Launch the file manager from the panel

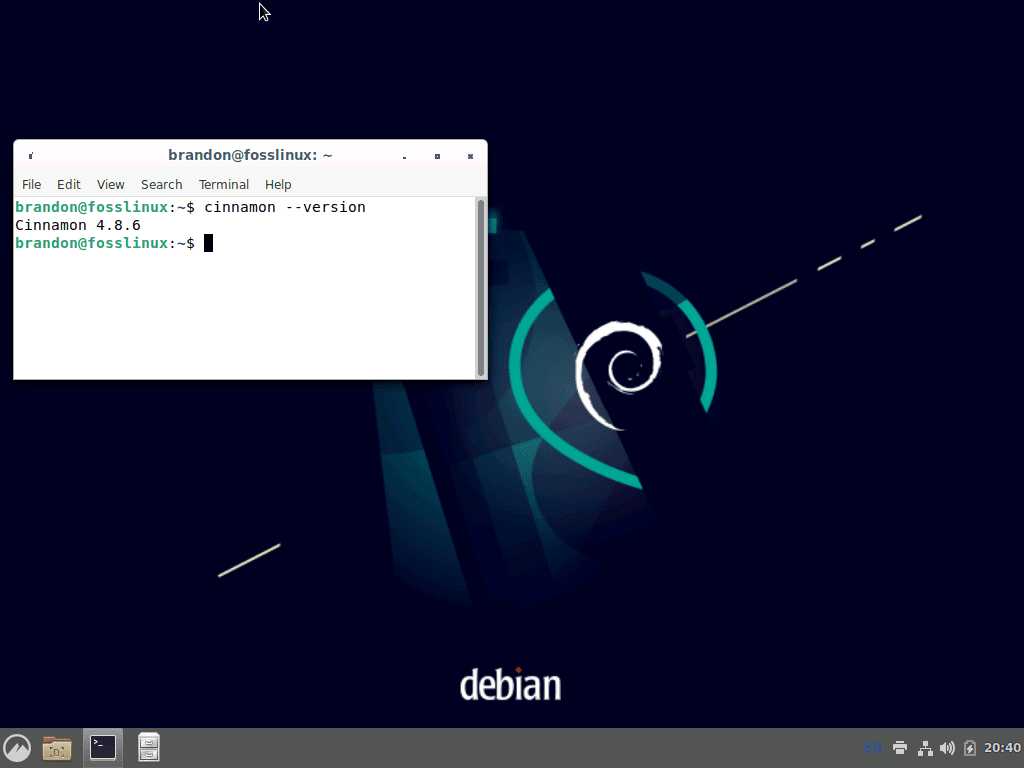click(x=57, y=748)
